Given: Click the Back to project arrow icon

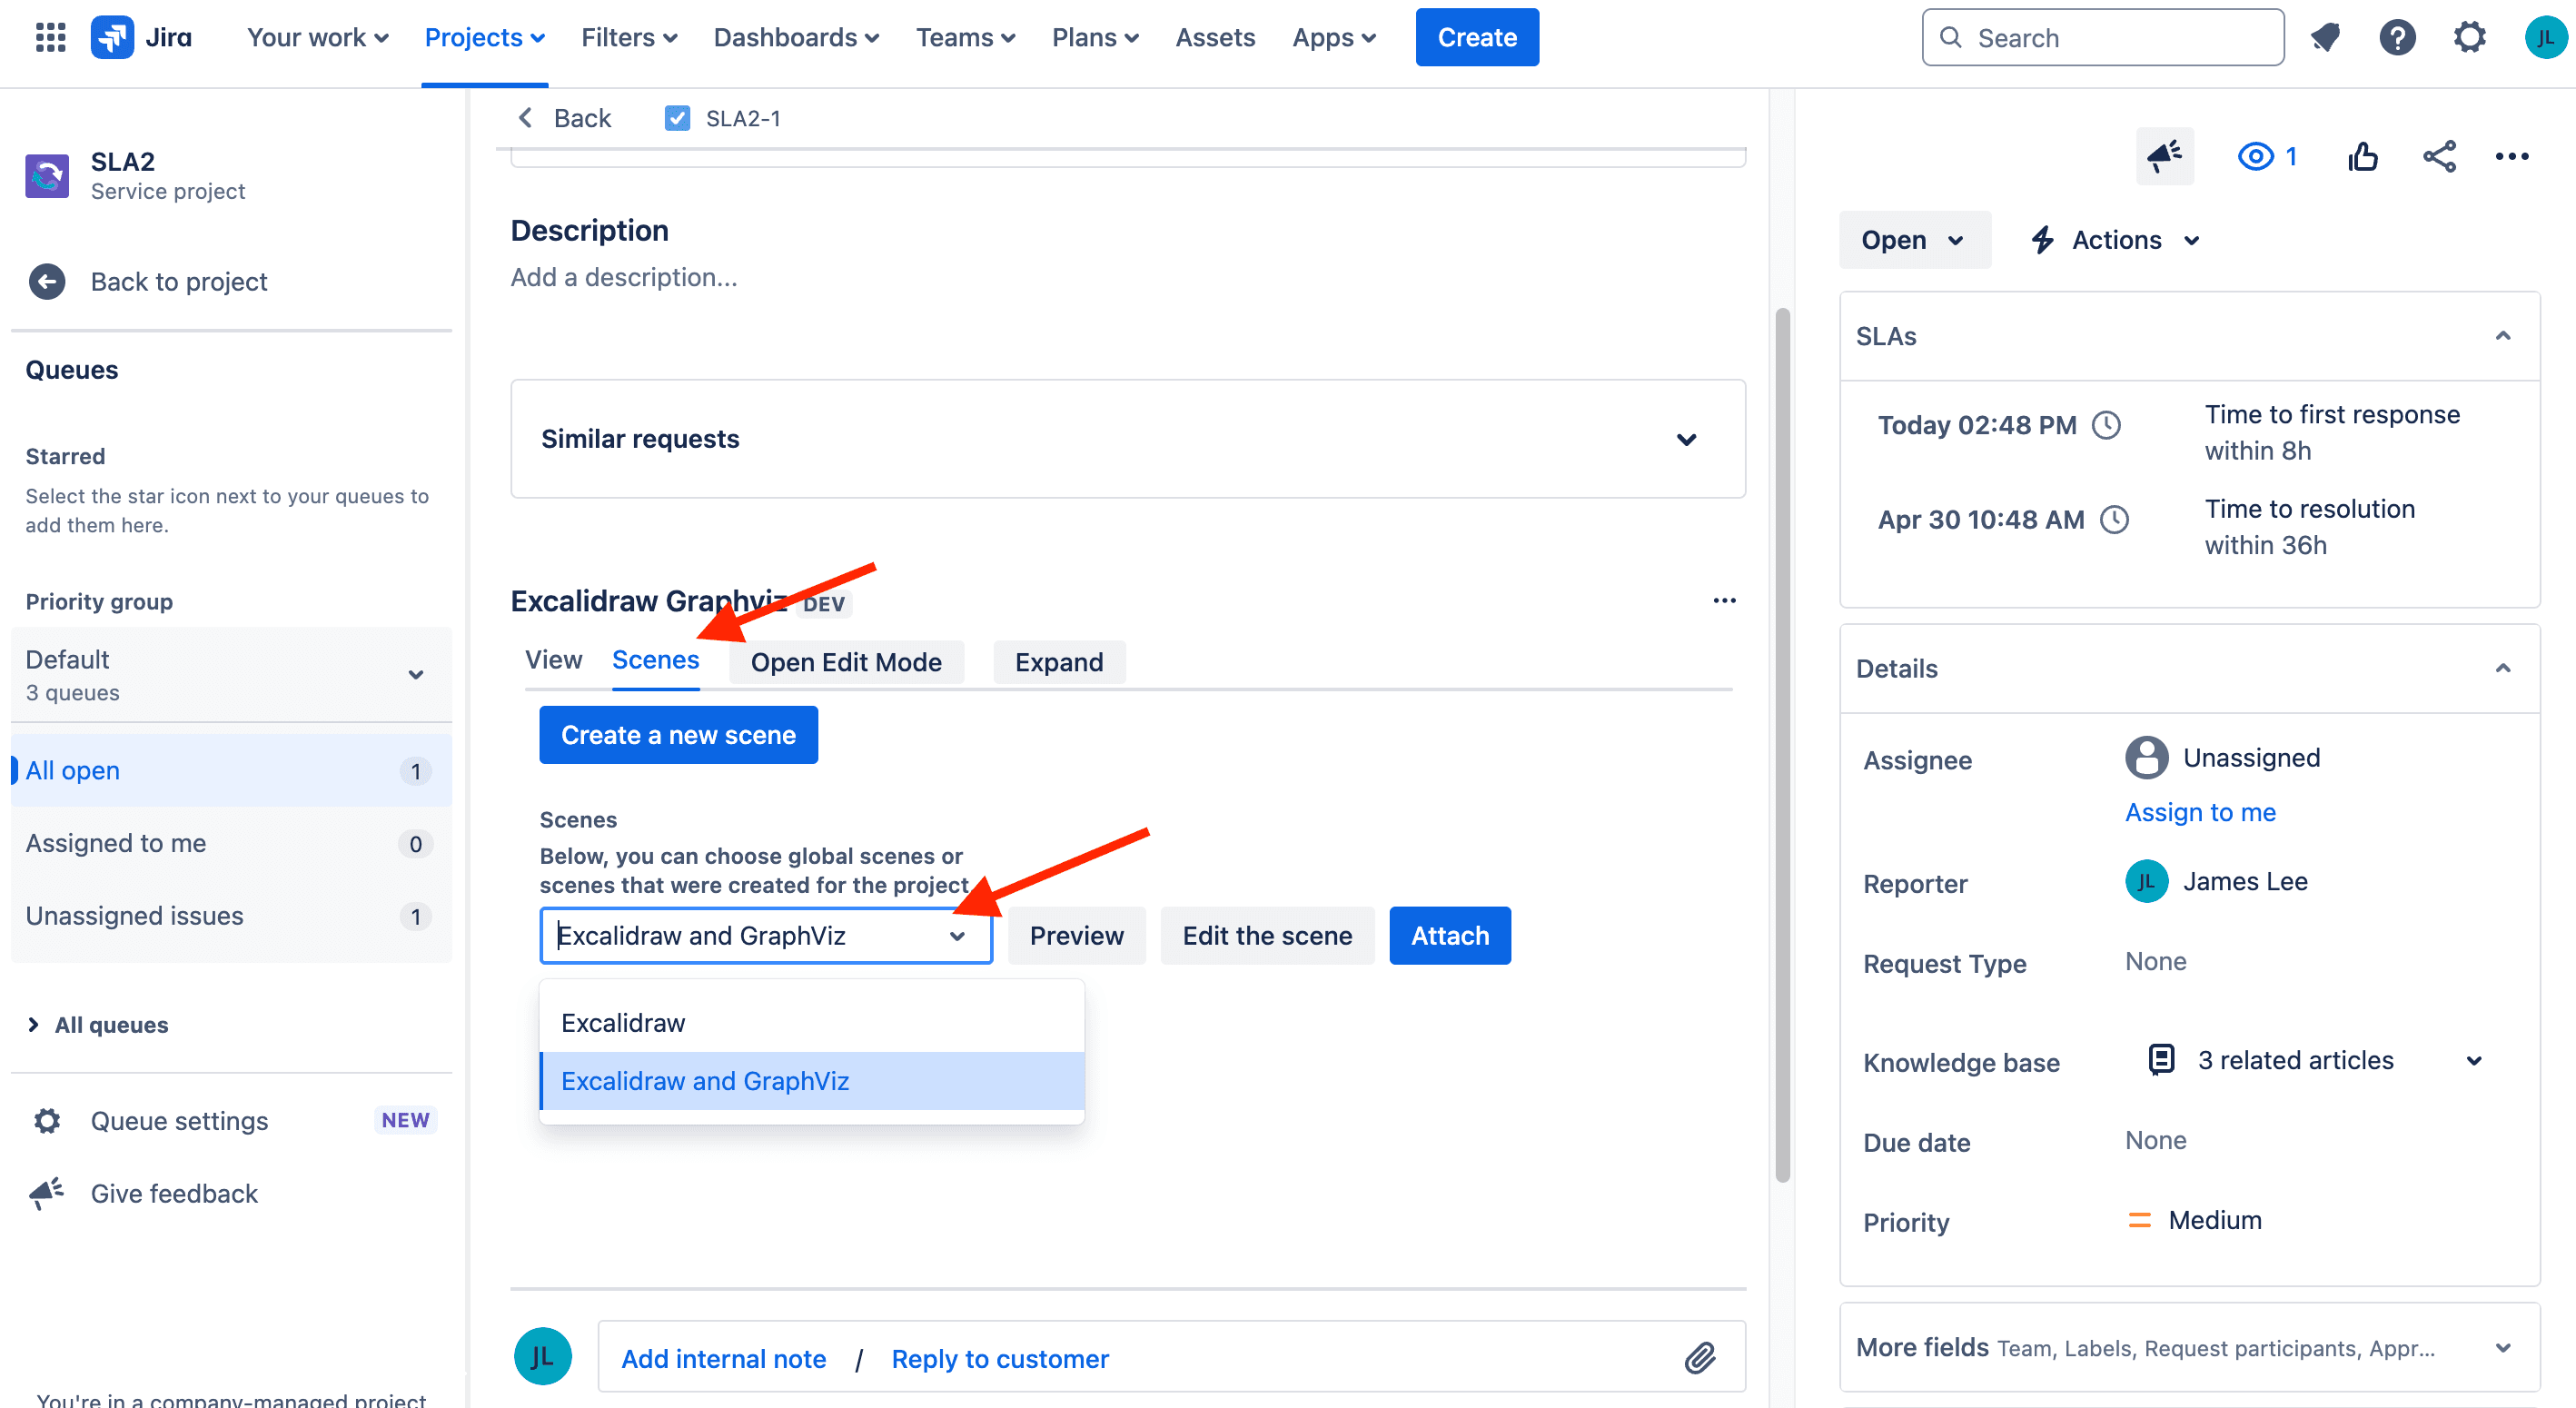Looking at the screenshot, I should 47,282.
